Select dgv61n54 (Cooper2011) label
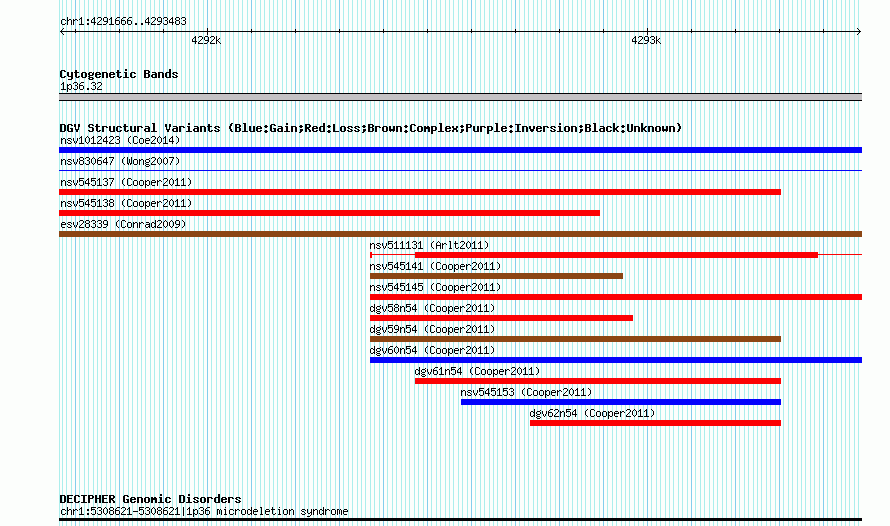This screenshot has height=526, width=890. pos(477,371)
